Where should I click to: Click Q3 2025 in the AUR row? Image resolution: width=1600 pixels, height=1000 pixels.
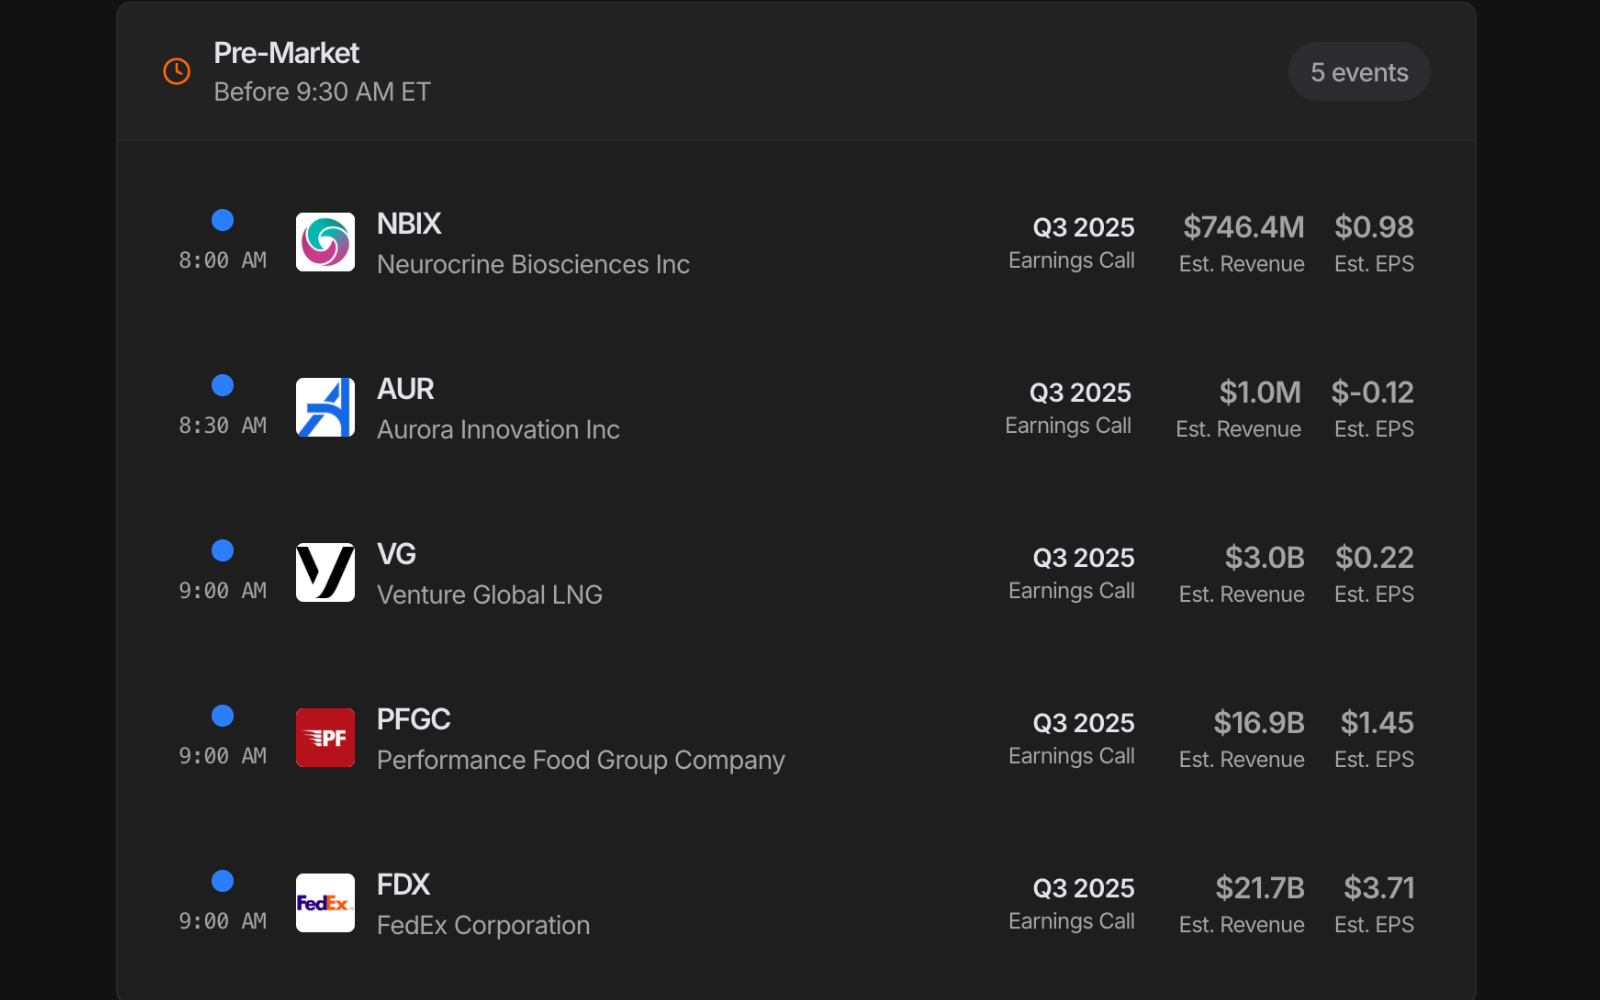[x=1081, y=392]
